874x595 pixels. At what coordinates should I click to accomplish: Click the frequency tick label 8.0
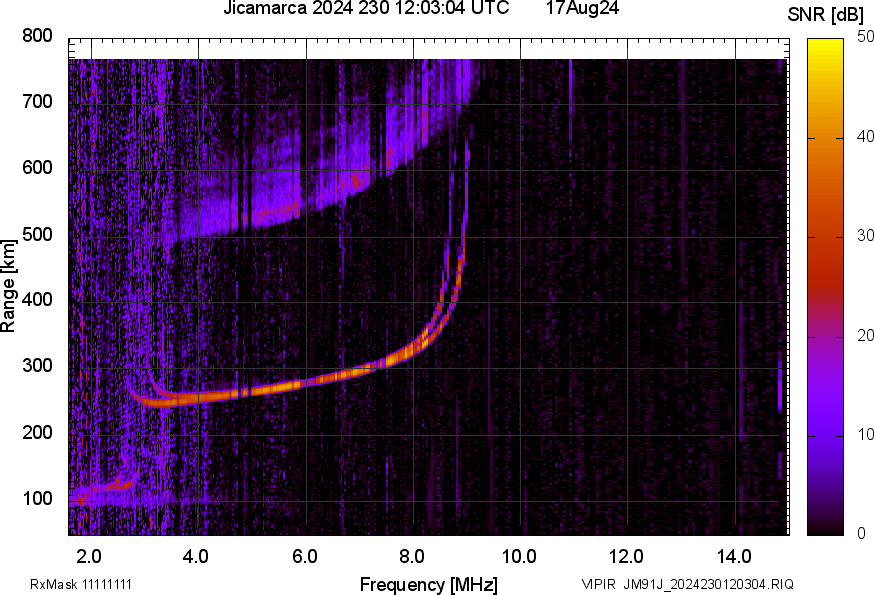(411, 556)
